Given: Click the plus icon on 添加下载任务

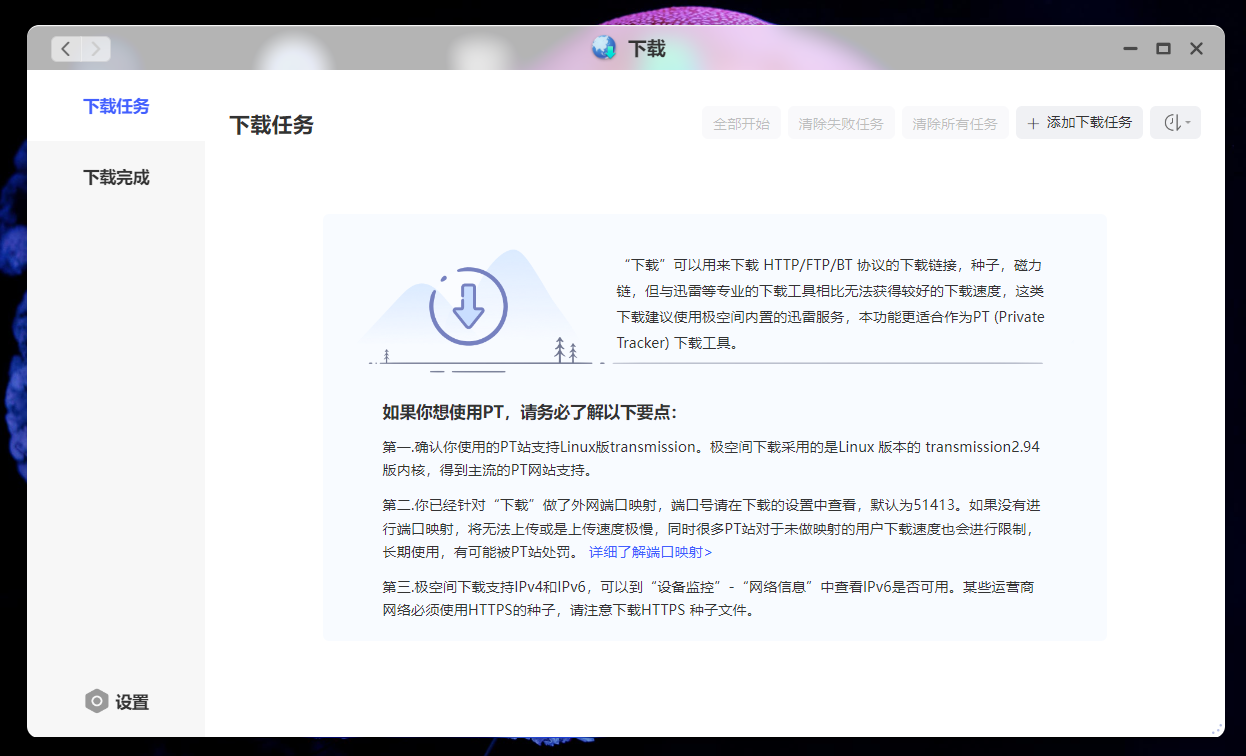Looking at the screenshot, I should pyautogui.click(x=1033, y=123).
